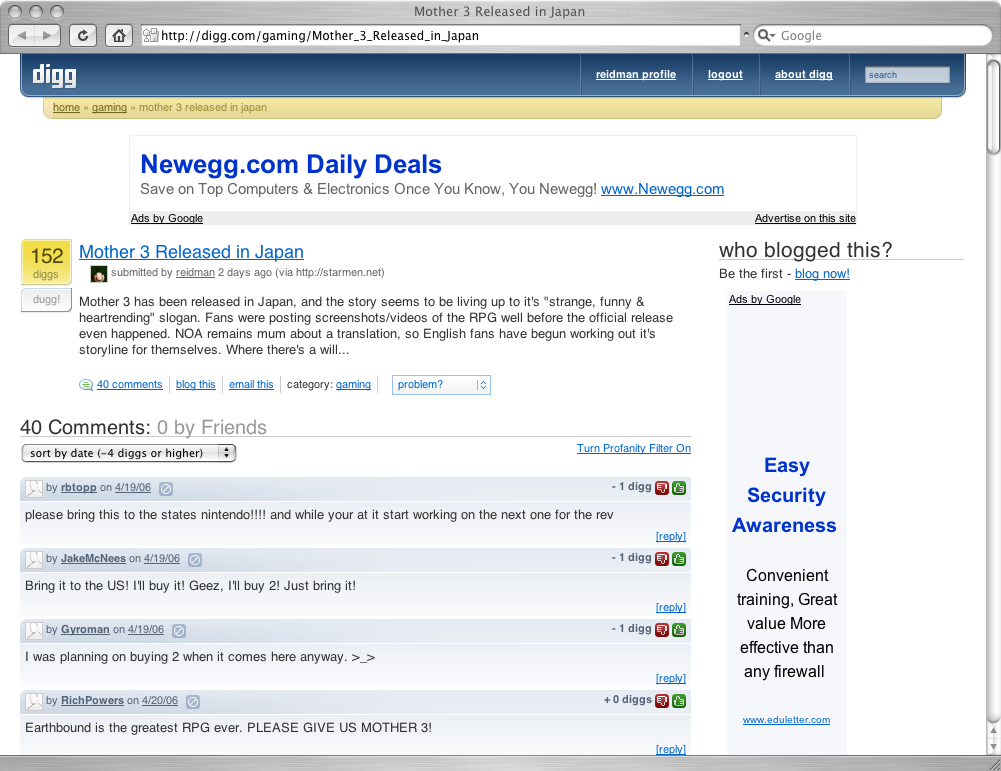The width and height of the screenshot is (1001, 771).
Task: Click rbtopp's comment avatar placeholder
Action: (x=34, y=489)
